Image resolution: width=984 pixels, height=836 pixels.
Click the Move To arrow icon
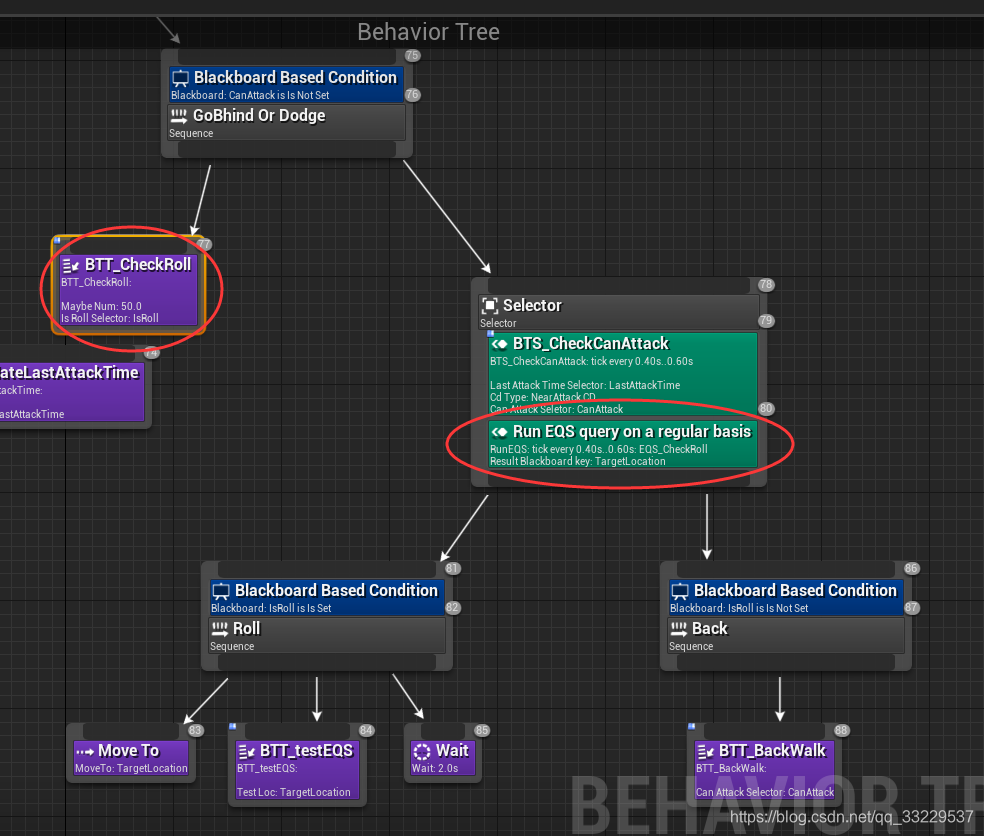[85, 751]
